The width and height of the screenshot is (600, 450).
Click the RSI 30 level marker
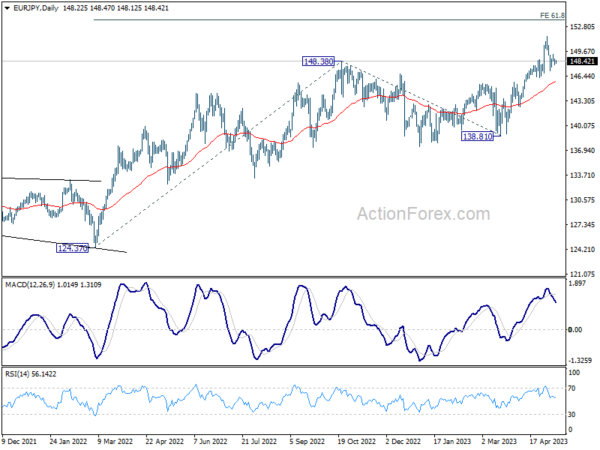point(572,414)
